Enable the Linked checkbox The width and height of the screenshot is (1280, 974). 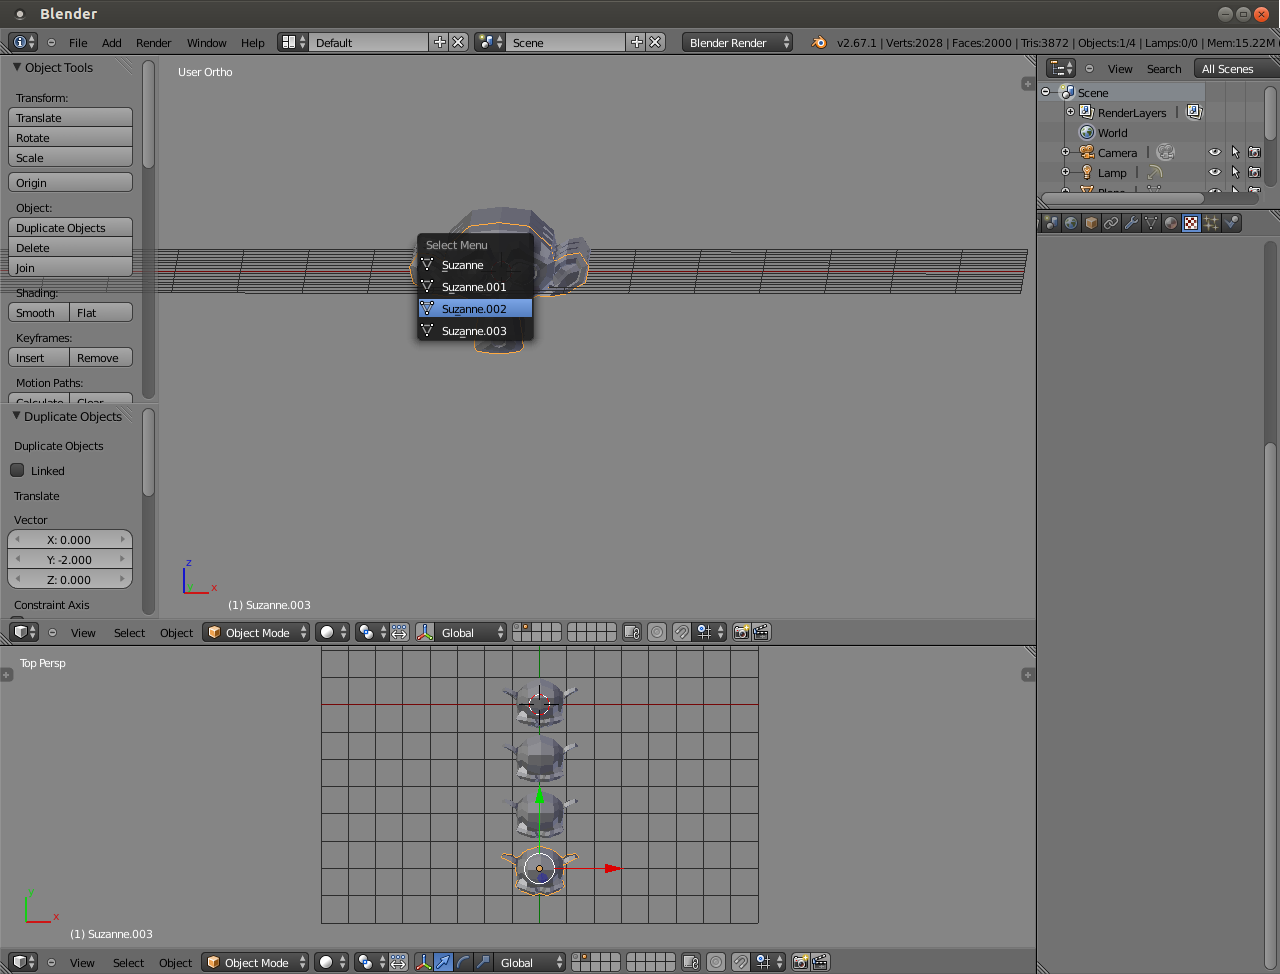17,470
